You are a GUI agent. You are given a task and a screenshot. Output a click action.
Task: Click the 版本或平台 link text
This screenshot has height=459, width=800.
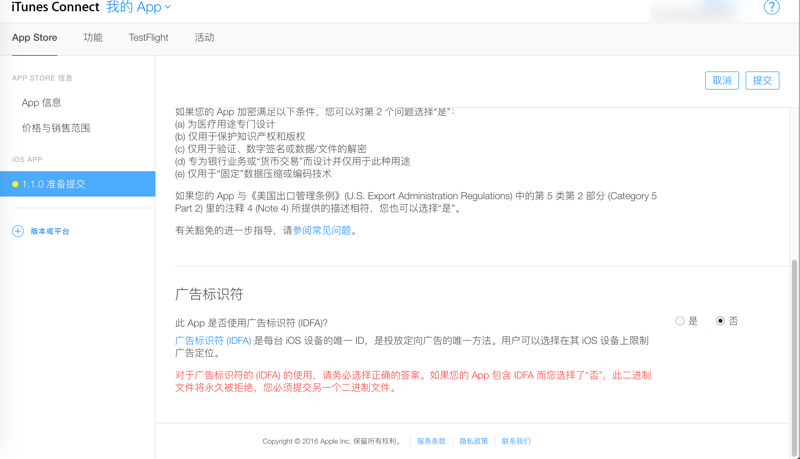pyautogui.click(x=49, y=232)
